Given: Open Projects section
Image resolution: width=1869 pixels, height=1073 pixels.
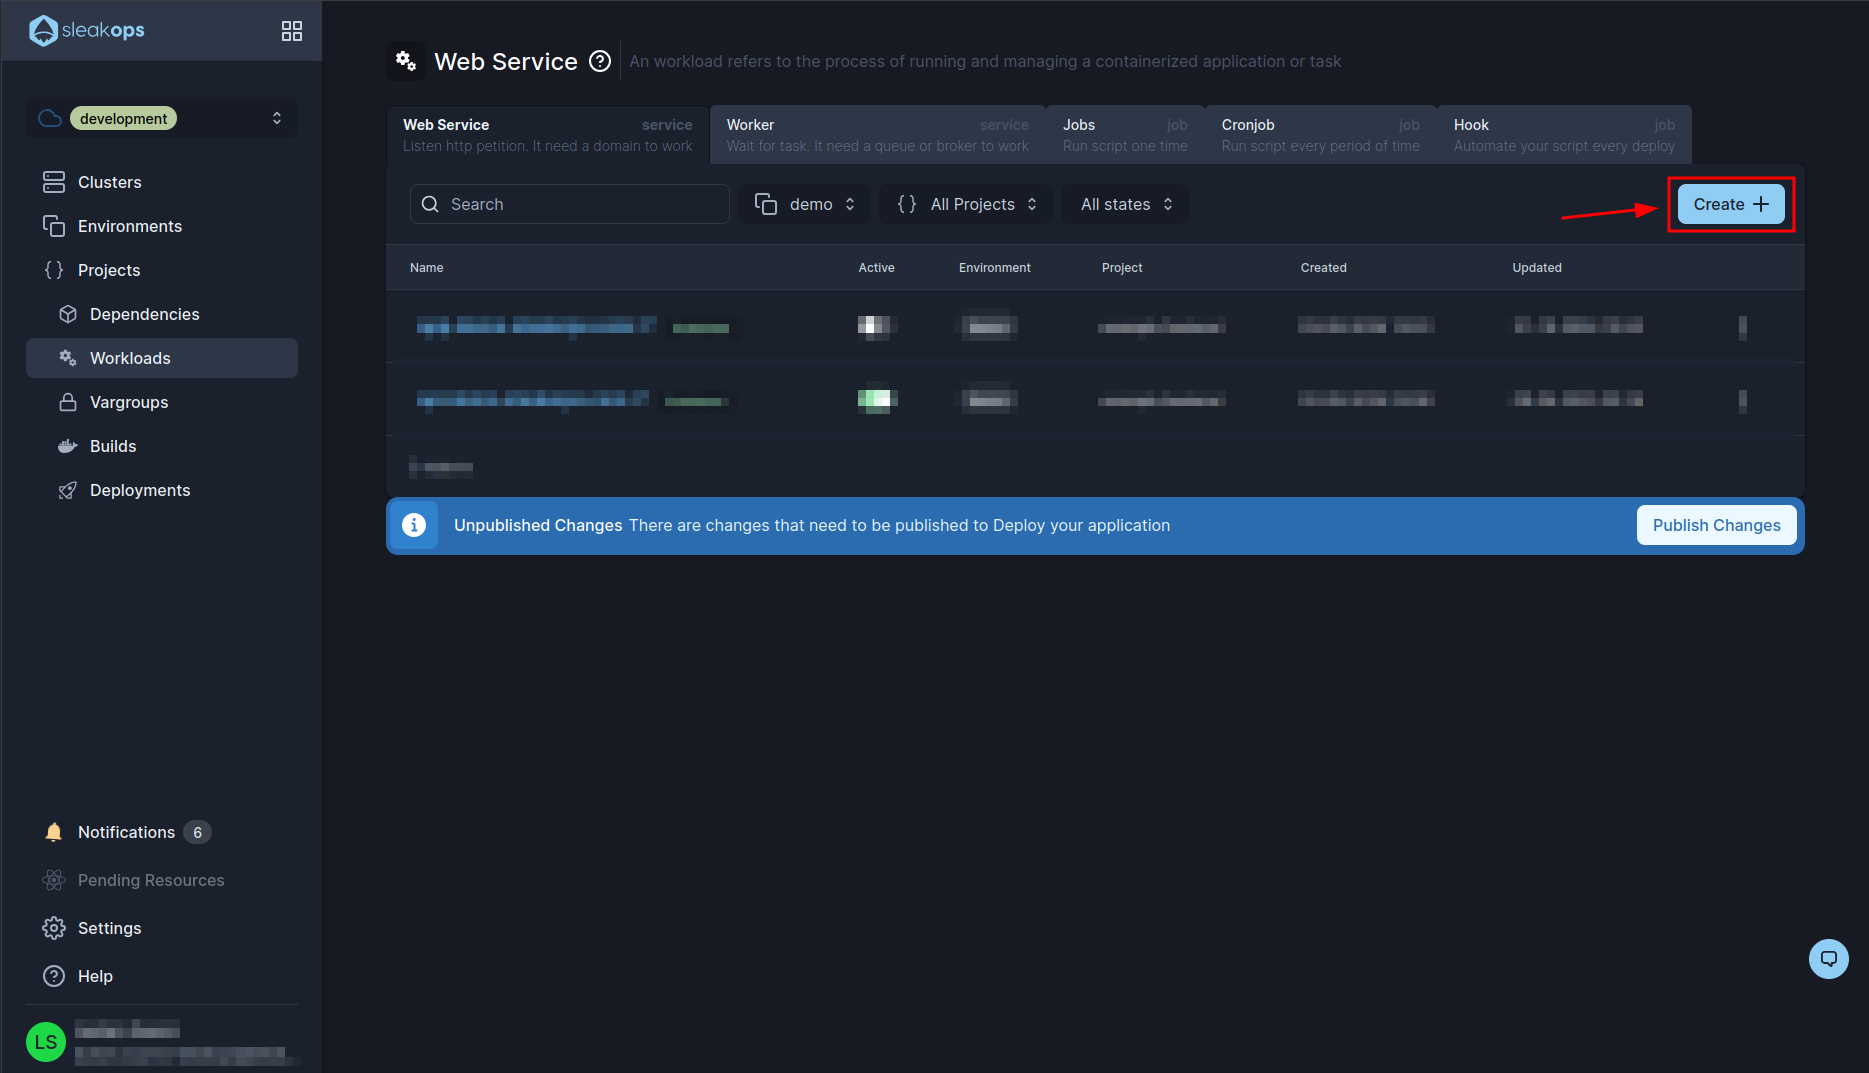Looking at the screenshot, I should tap(162, 270).
